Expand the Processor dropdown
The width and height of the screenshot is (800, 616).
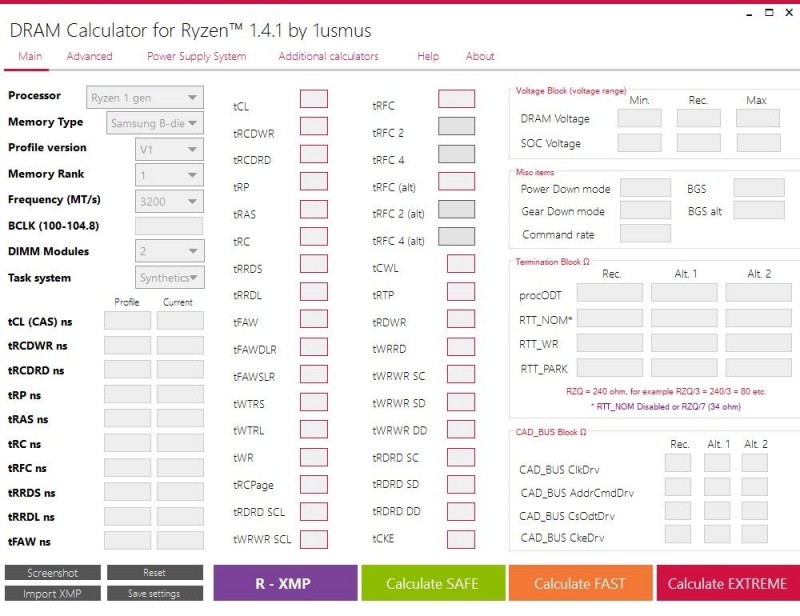145,97
